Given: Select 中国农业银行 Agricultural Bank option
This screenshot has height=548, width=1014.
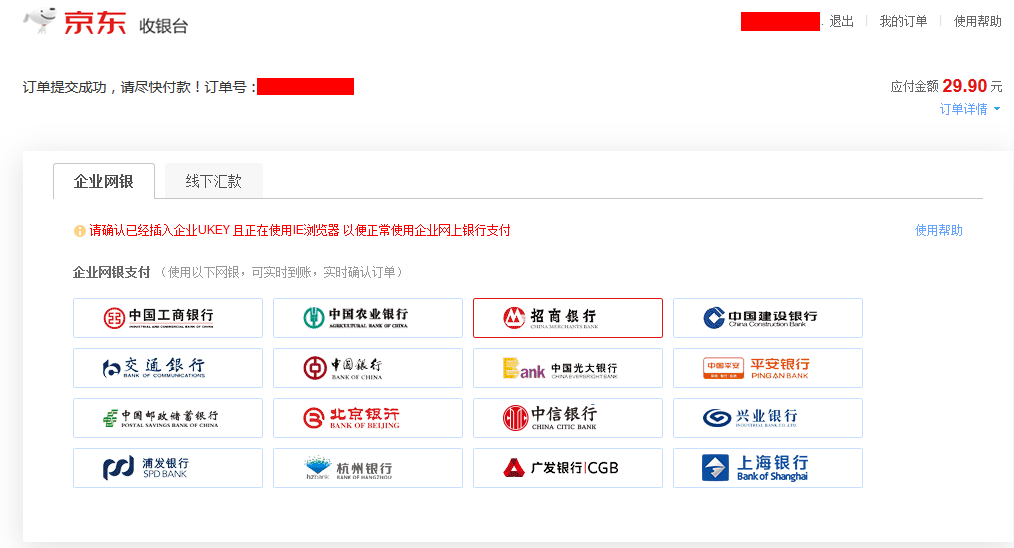Looking at the screenshot, I should 368,318.
